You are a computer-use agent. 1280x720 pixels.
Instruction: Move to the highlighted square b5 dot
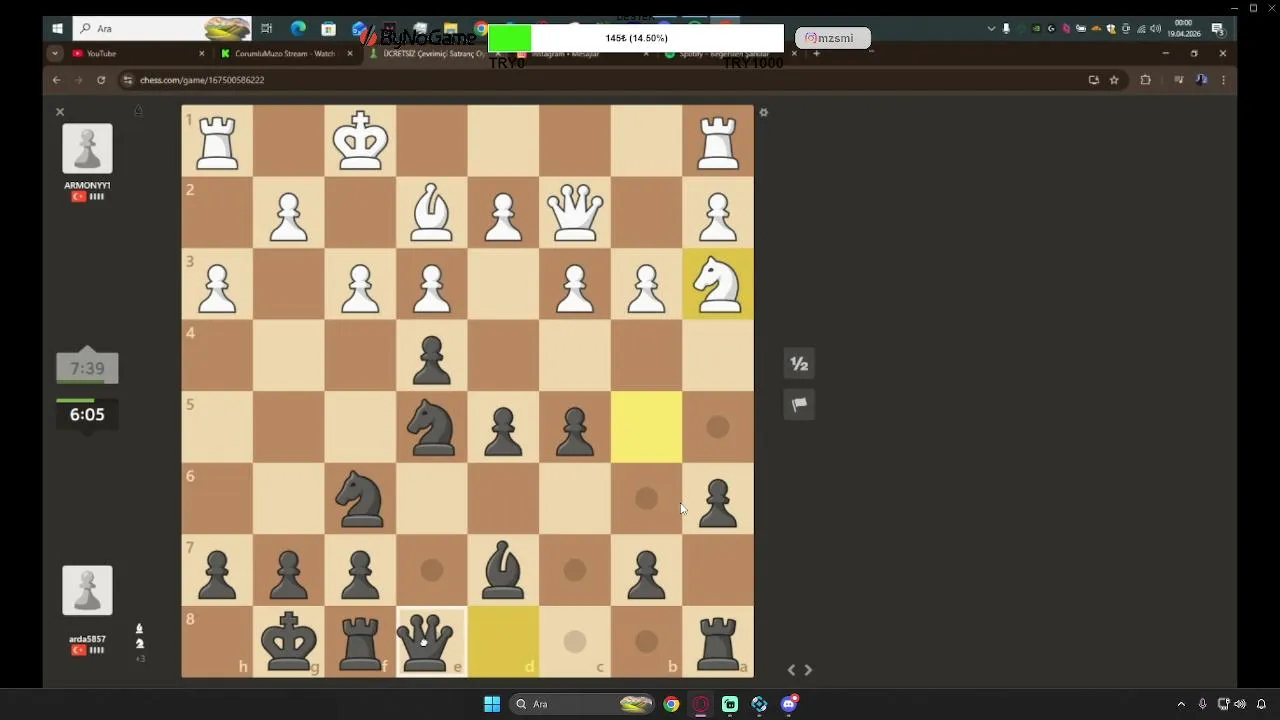click(x=646, y=427)
